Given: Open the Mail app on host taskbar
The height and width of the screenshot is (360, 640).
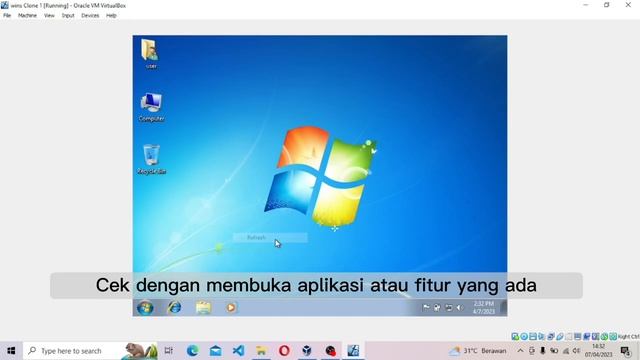Looking at the screenshot, I should 216,351.
